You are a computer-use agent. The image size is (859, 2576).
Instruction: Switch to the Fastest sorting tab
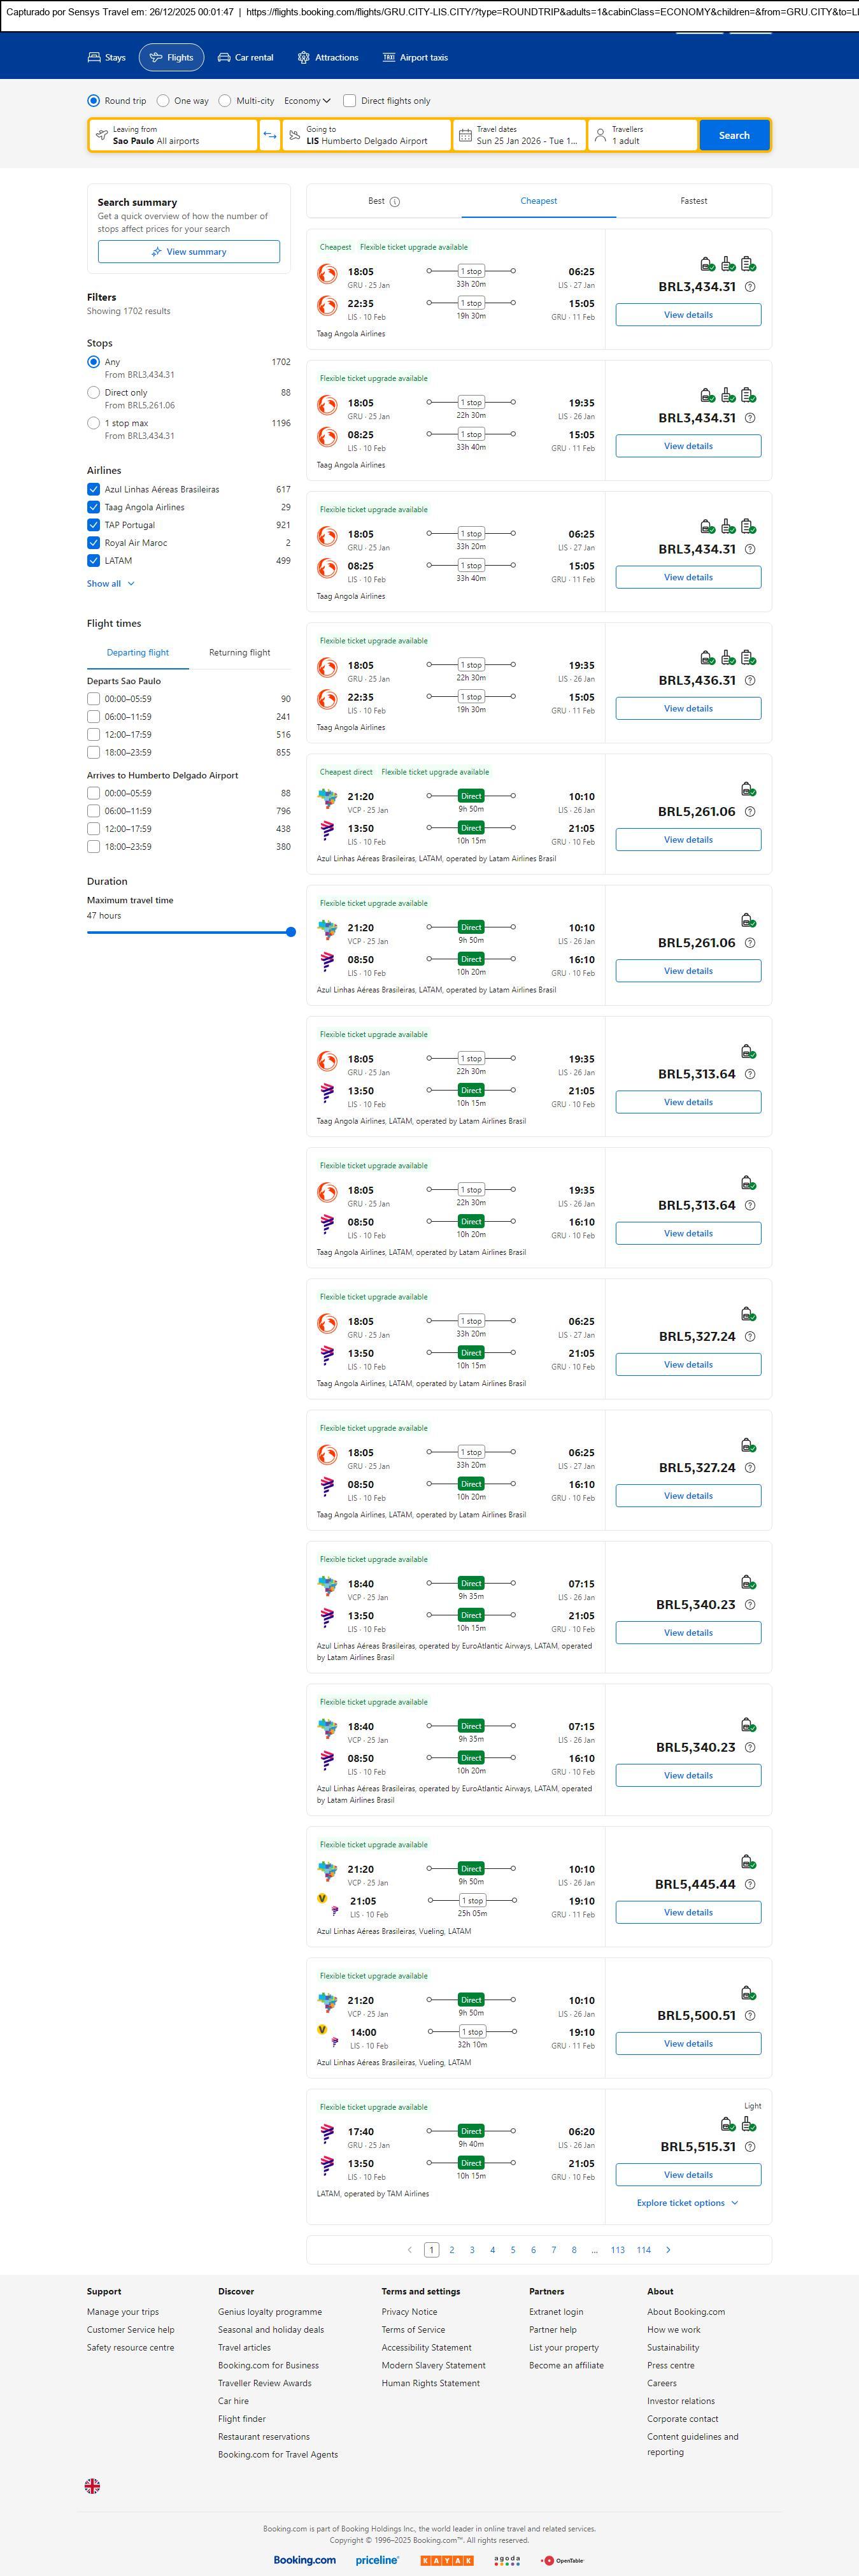(693, 201)
